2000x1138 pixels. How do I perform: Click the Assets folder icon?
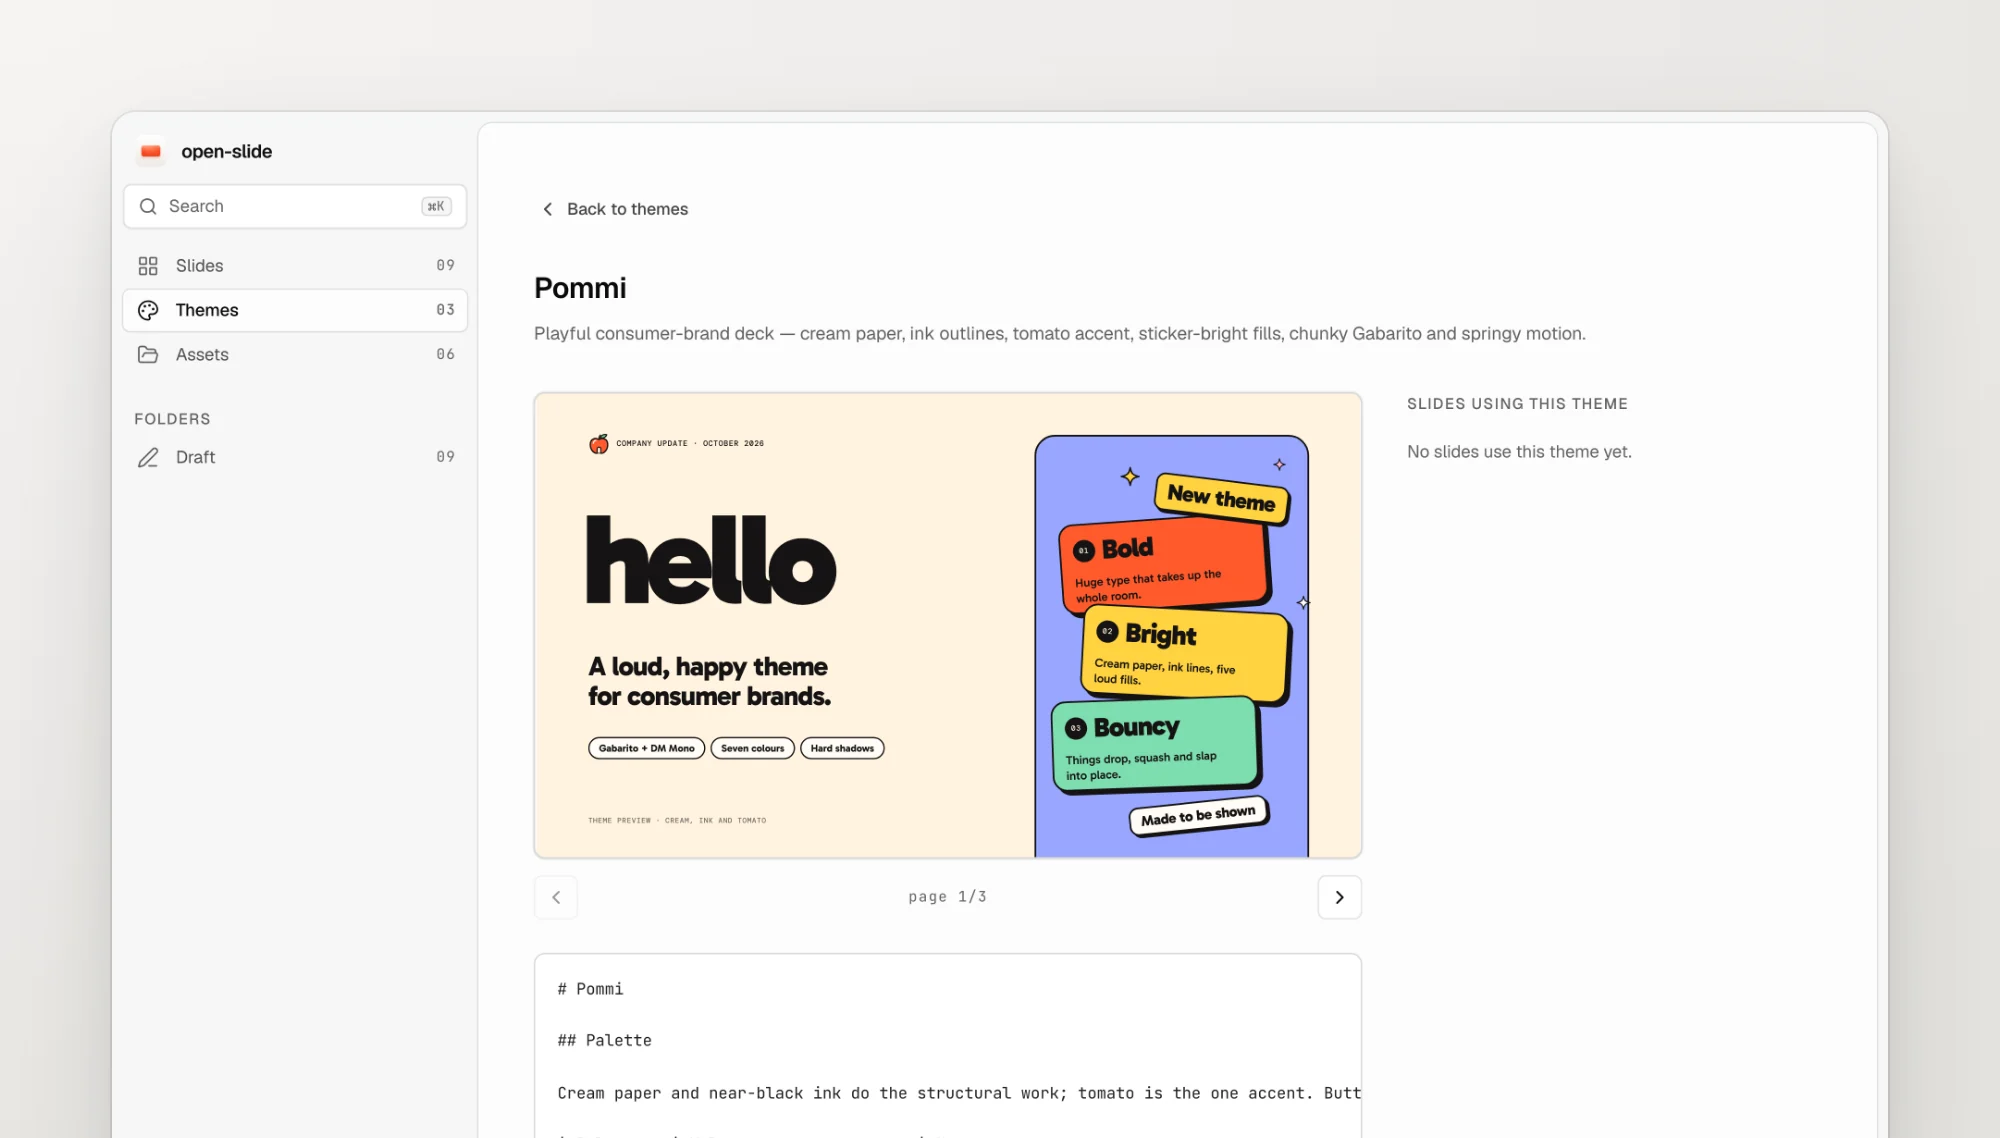tap(148, 354)
